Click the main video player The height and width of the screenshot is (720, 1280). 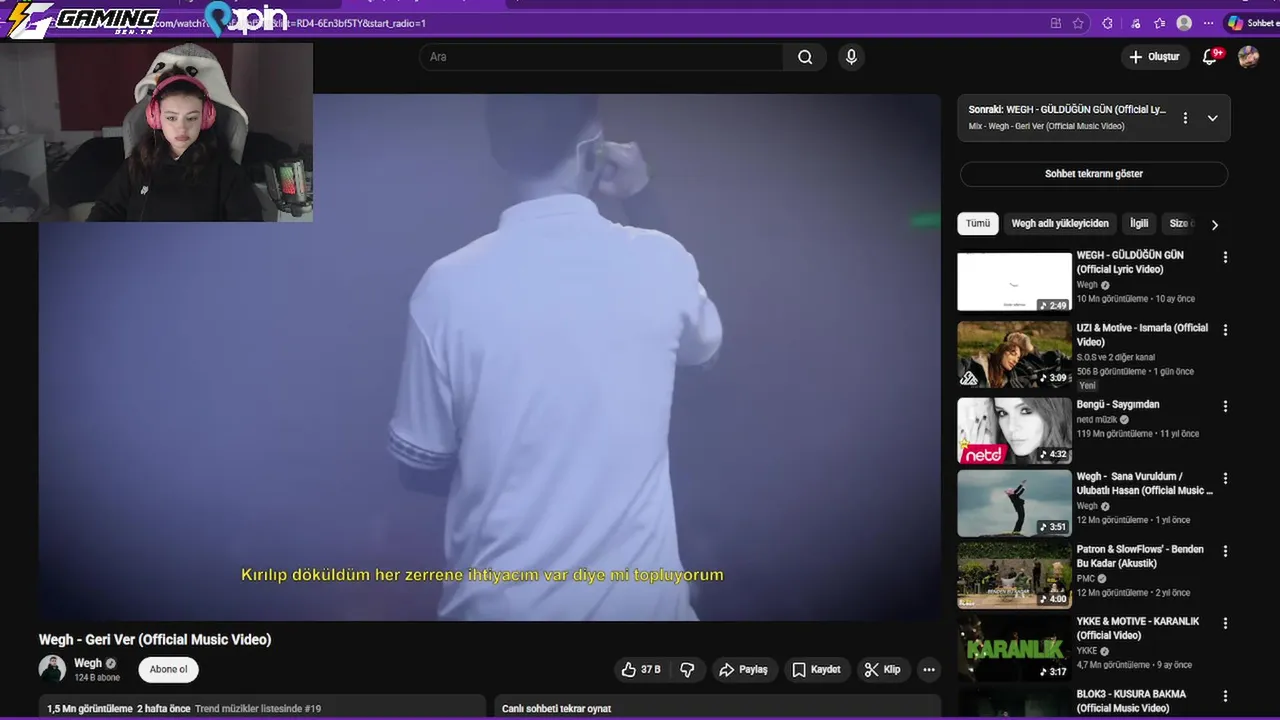[x=490, y=357]
